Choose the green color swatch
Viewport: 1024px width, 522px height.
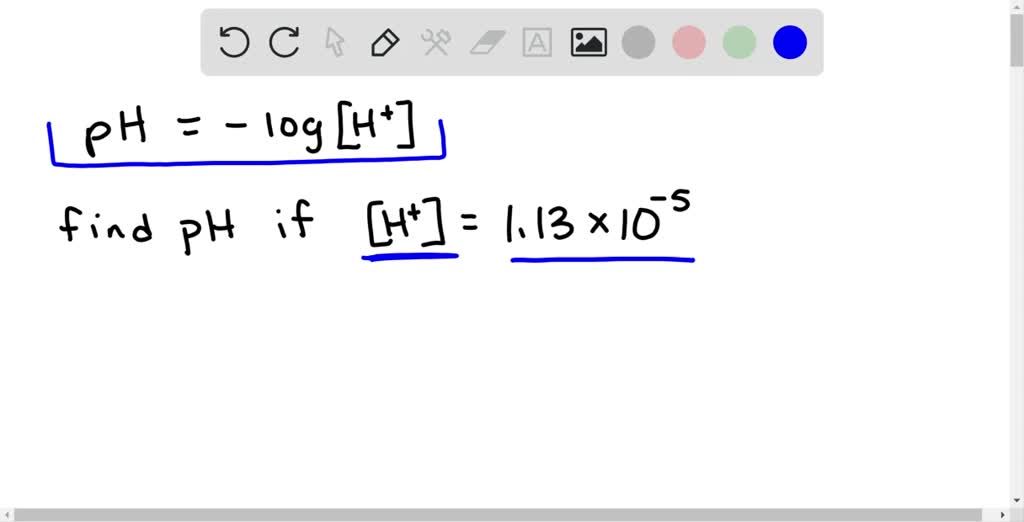739,42
